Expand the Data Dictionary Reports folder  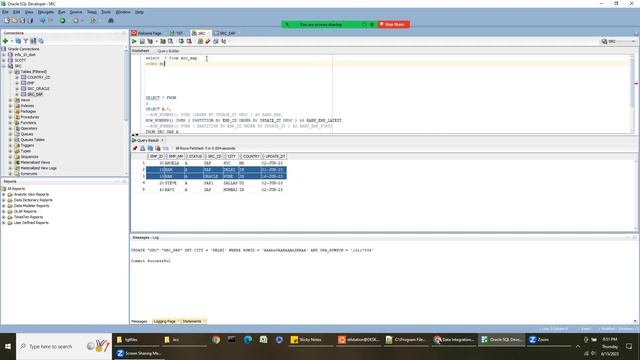4,200
